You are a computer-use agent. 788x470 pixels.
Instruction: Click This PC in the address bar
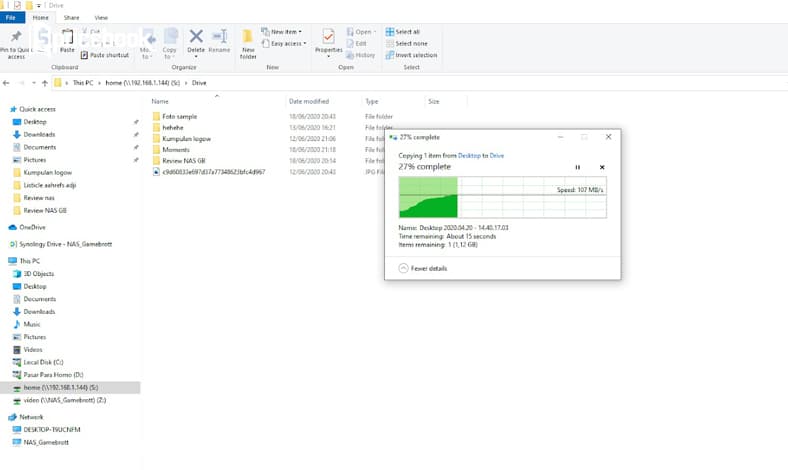click(x=83, y=83)
